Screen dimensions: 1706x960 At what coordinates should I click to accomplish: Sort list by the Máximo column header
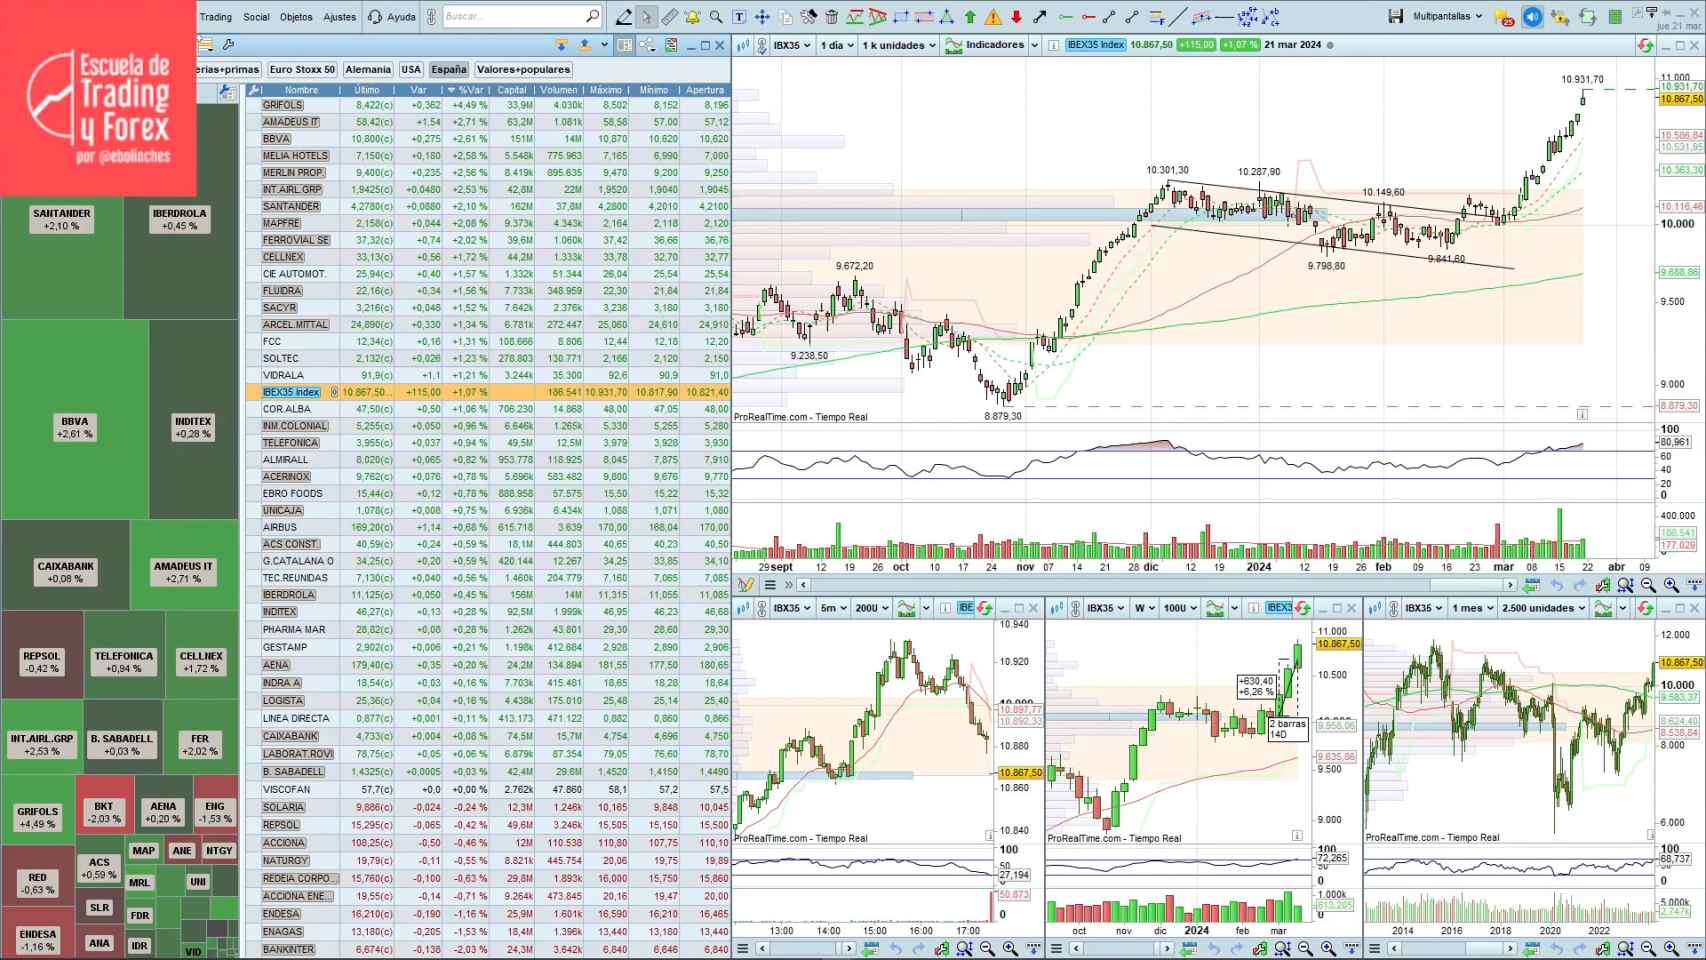point(606,90)
